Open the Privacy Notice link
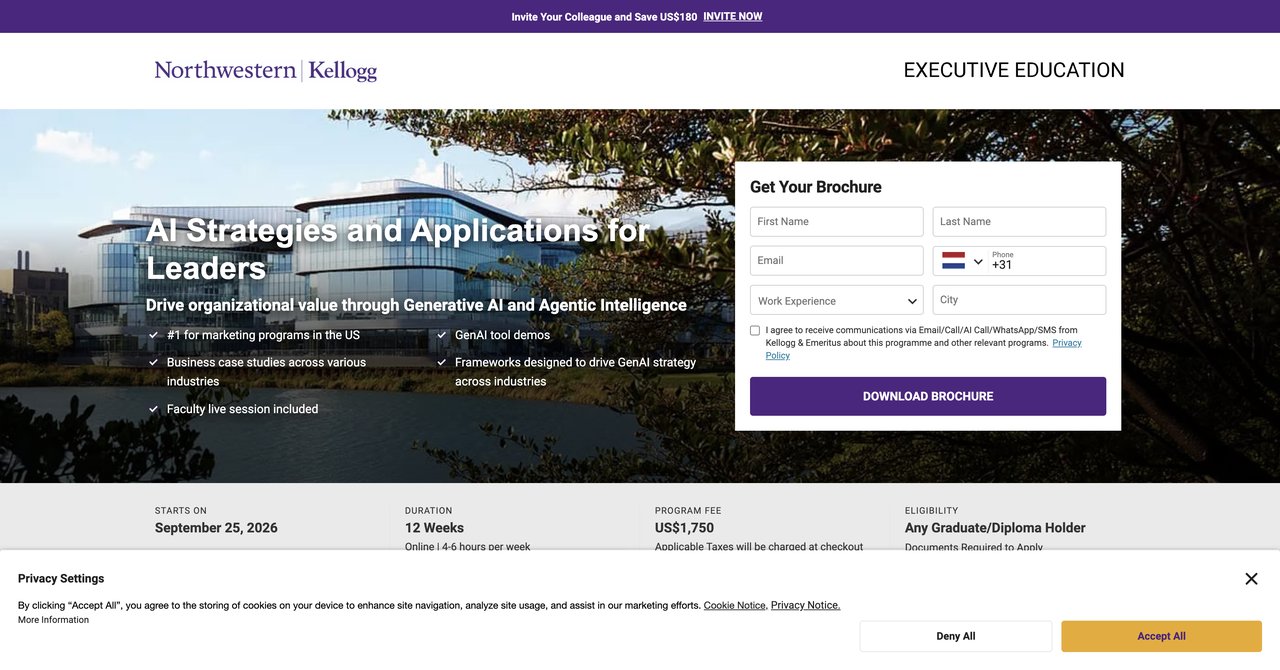This screenshot has height=670, width=1280. 805,605
